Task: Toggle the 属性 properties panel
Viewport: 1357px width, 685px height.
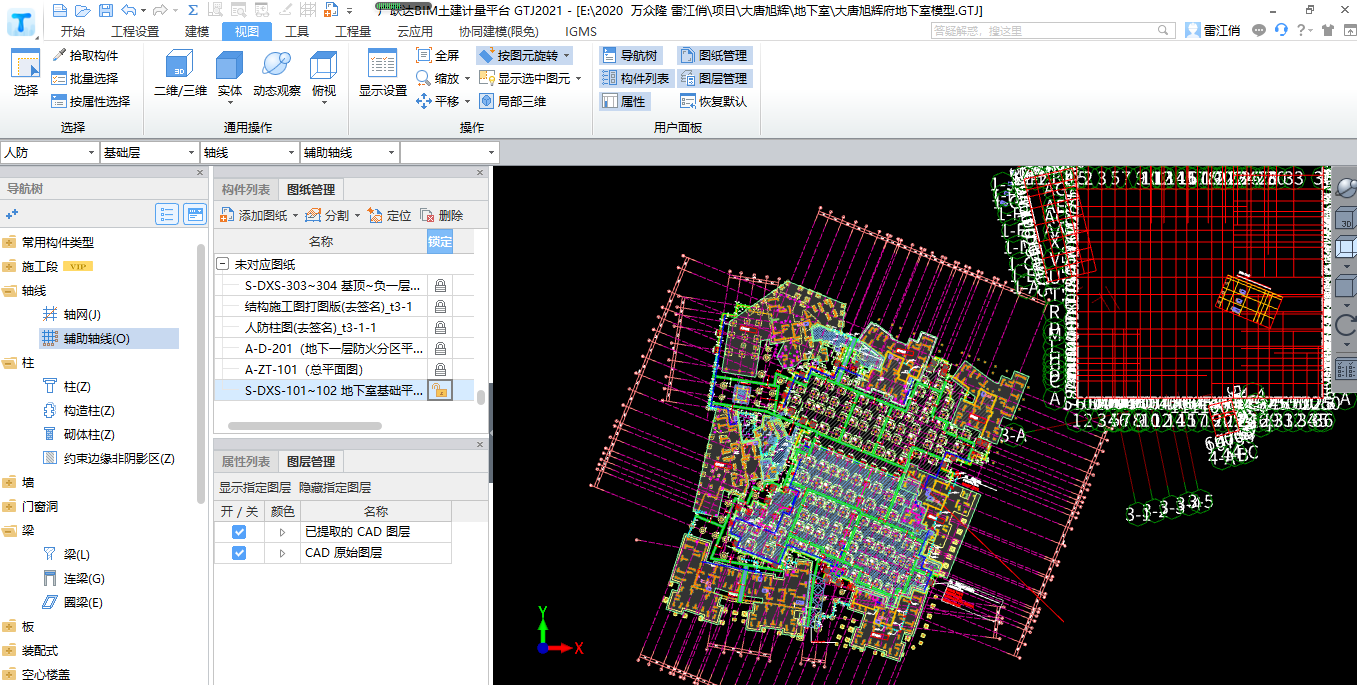Action: pyautogui.click(x=624, y=101)
